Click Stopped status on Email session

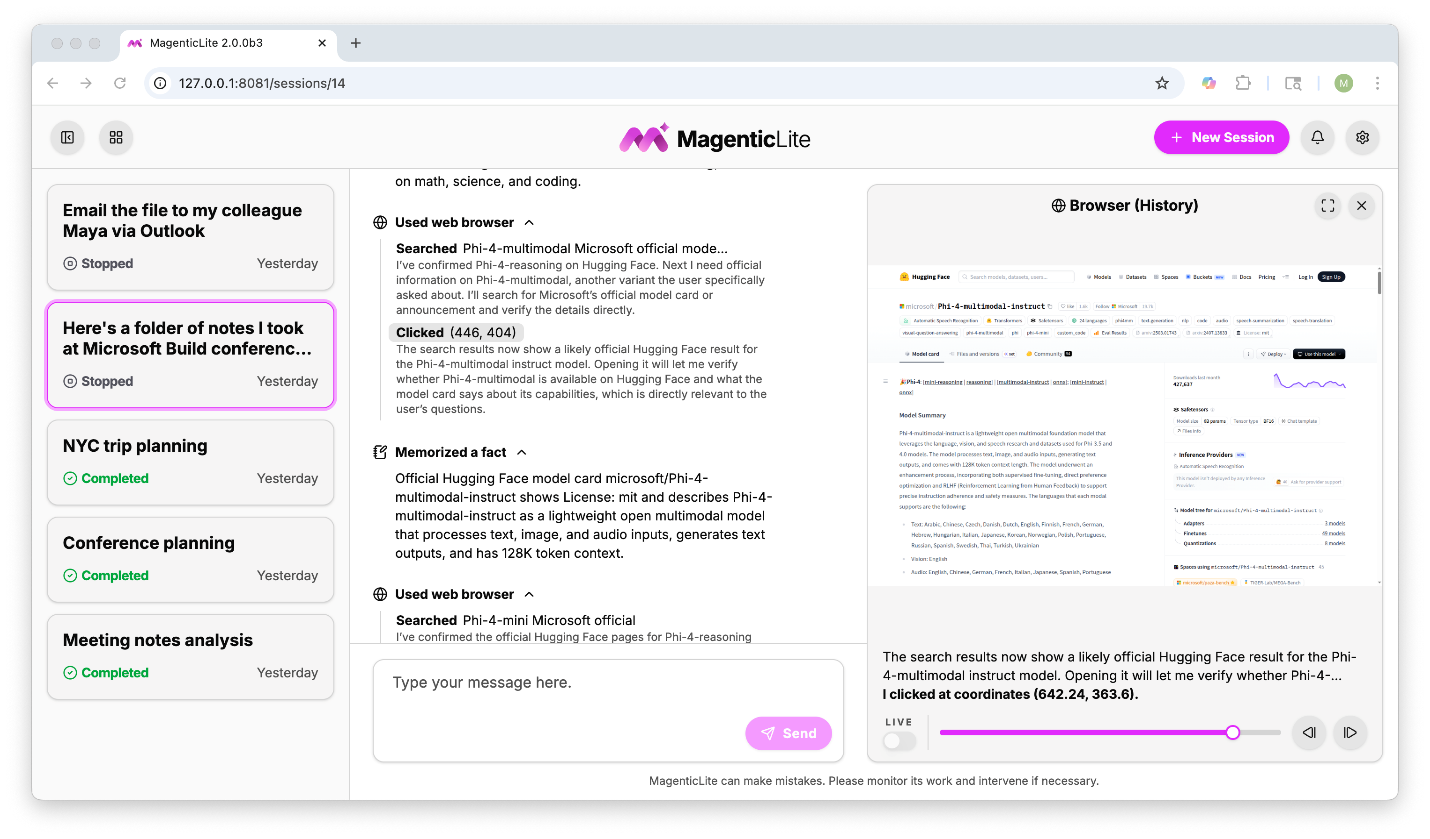98,264
